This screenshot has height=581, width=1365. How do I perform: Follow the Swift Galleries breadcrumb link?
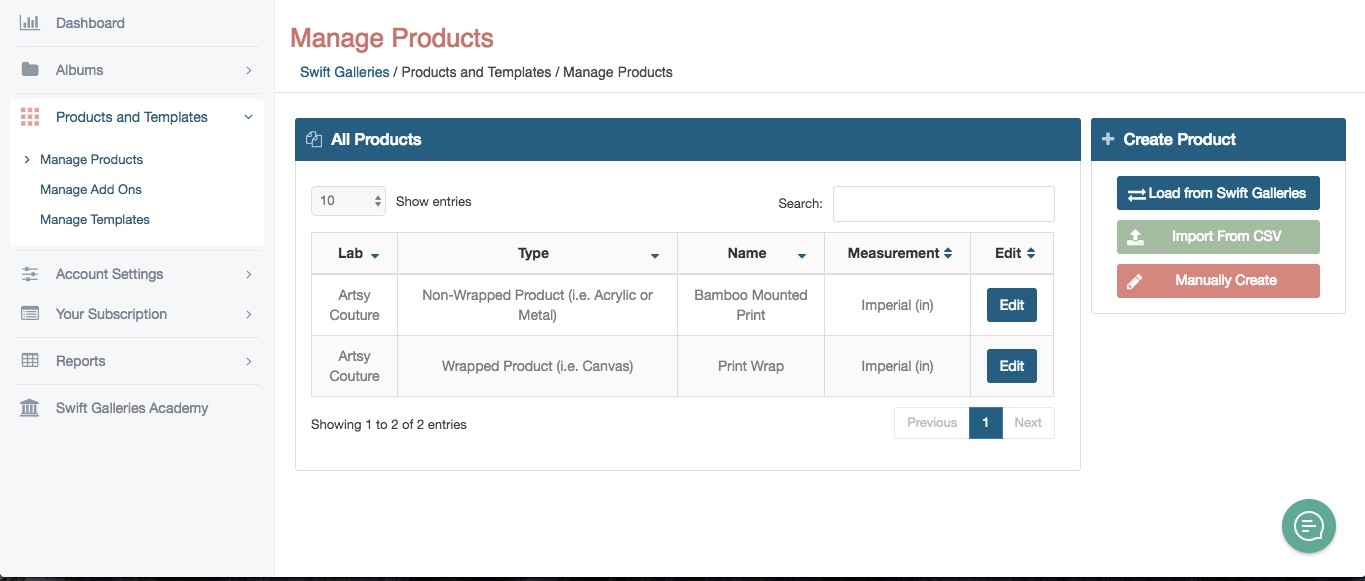click(x=345, y=72)
